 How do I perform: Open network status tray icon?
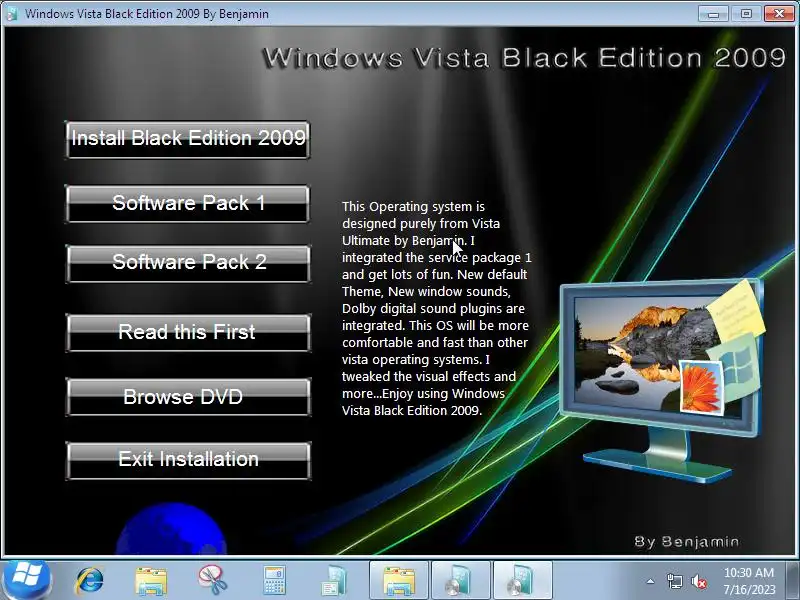click(674, 581)
